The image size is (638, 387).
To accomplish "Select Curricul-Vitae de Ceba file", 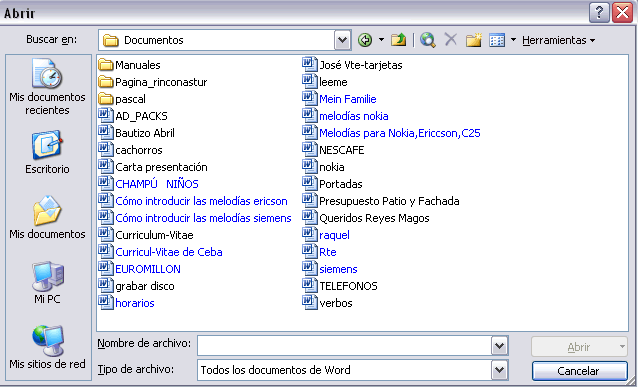I will (161, 252).
